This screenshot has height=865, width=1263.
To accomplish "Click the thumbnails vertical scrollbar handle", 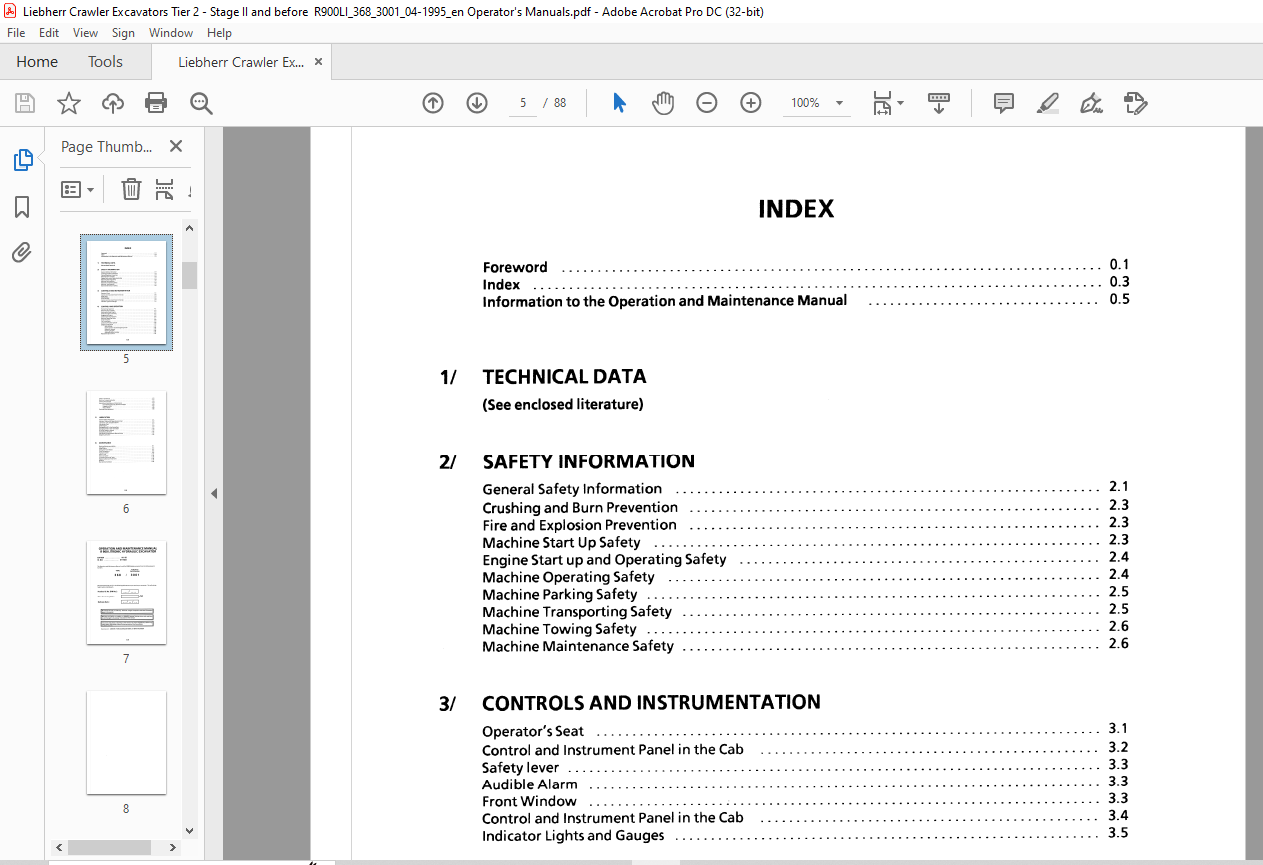I will 189,275.
